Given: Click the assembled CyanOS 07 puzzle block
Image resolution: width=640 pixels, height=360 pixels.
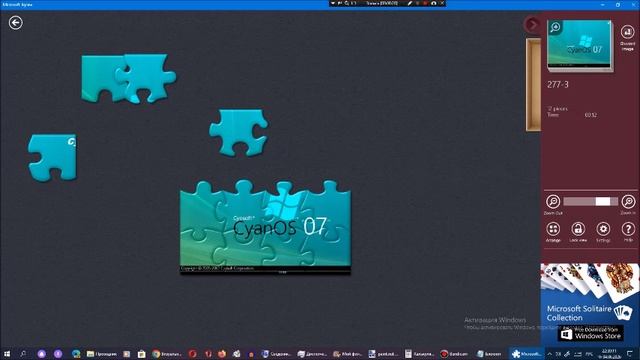Looking at the screenshot, I should coord(265,227).
